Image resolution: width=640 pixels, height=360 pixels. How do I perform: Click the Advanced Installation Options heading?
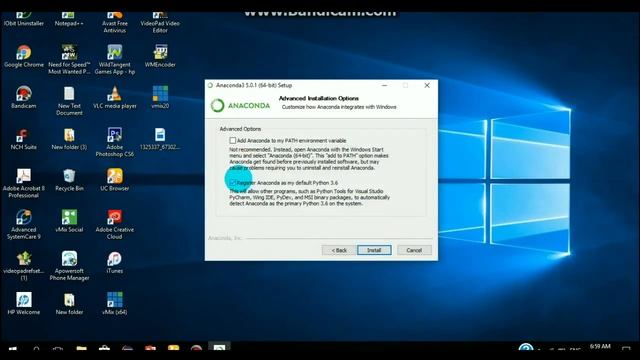319,98
